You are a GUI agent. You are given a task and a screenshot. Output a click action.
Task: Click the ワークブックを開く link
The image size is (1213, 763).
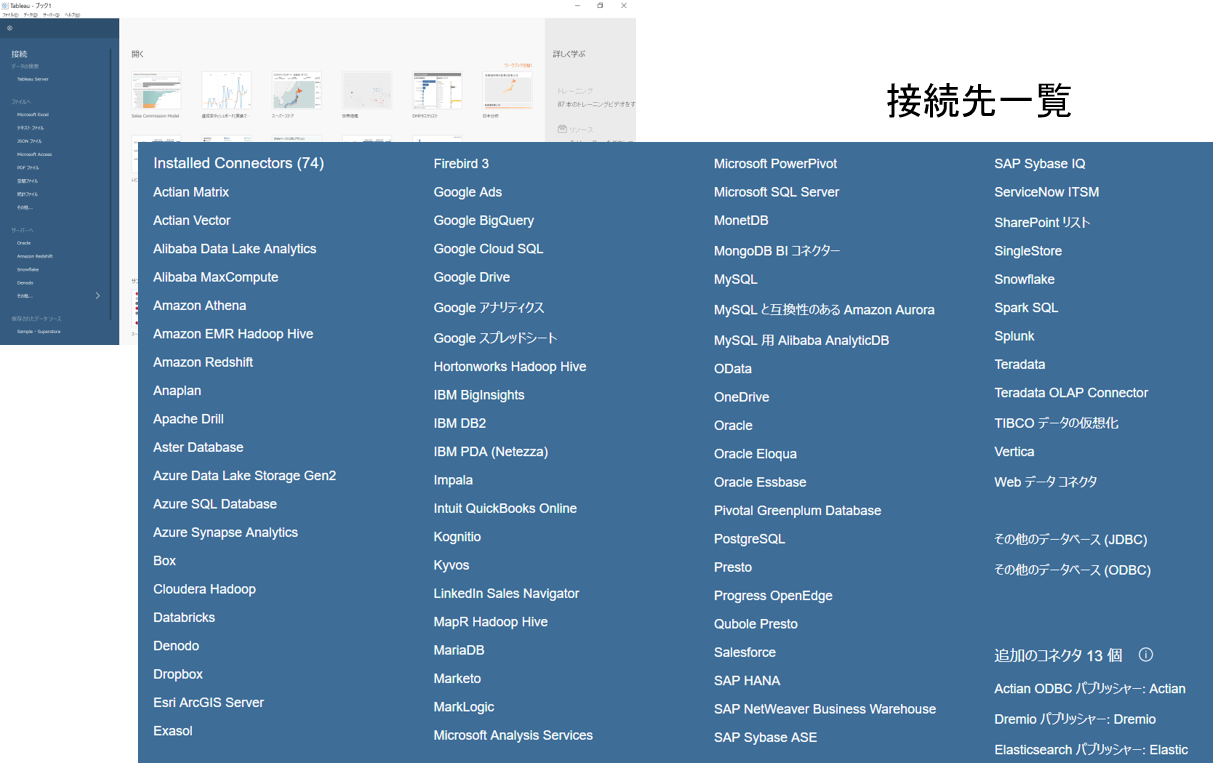point(517,64)
